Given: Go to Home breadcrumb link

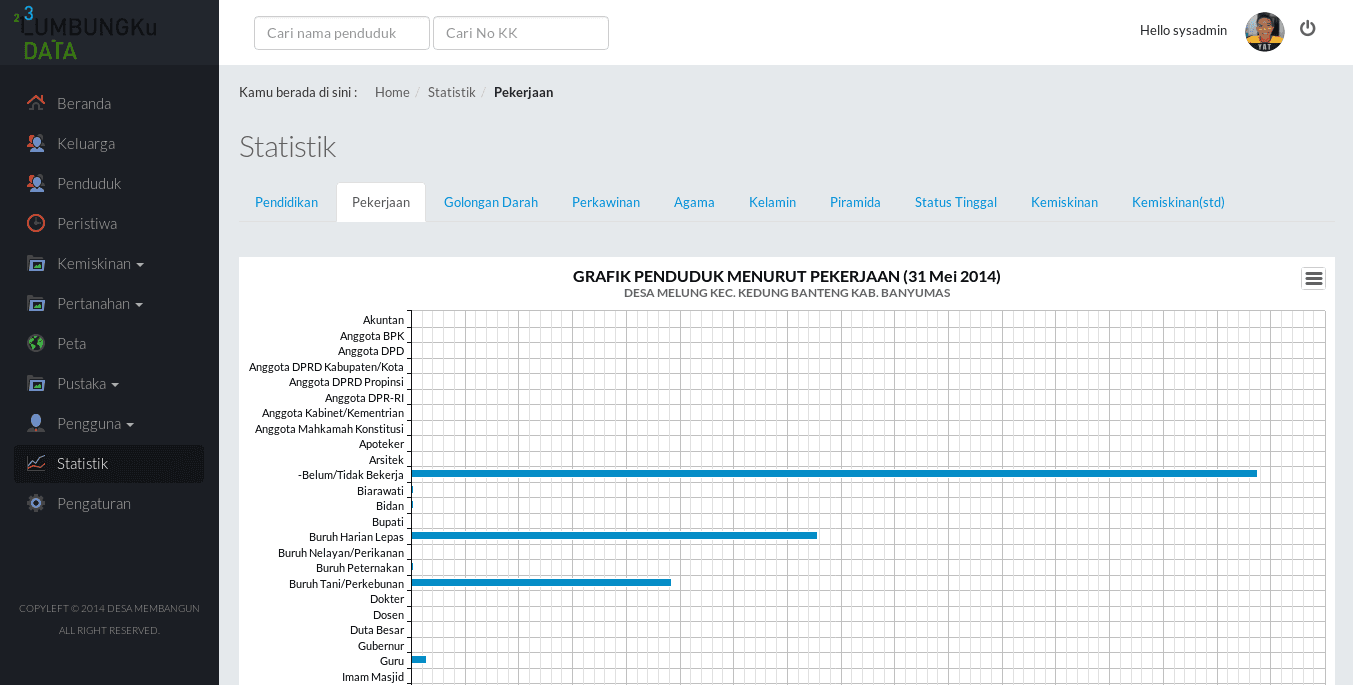Looking at the screenshot, I should (392, 92).
